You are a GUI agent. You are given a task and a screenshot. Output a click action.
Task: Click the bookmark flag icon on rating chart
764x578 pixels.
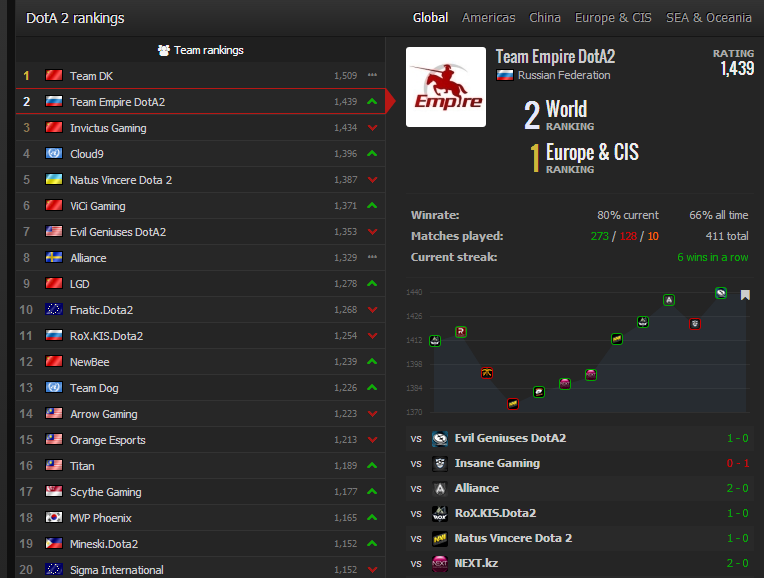pyautogui.click(x=745, y=295)
